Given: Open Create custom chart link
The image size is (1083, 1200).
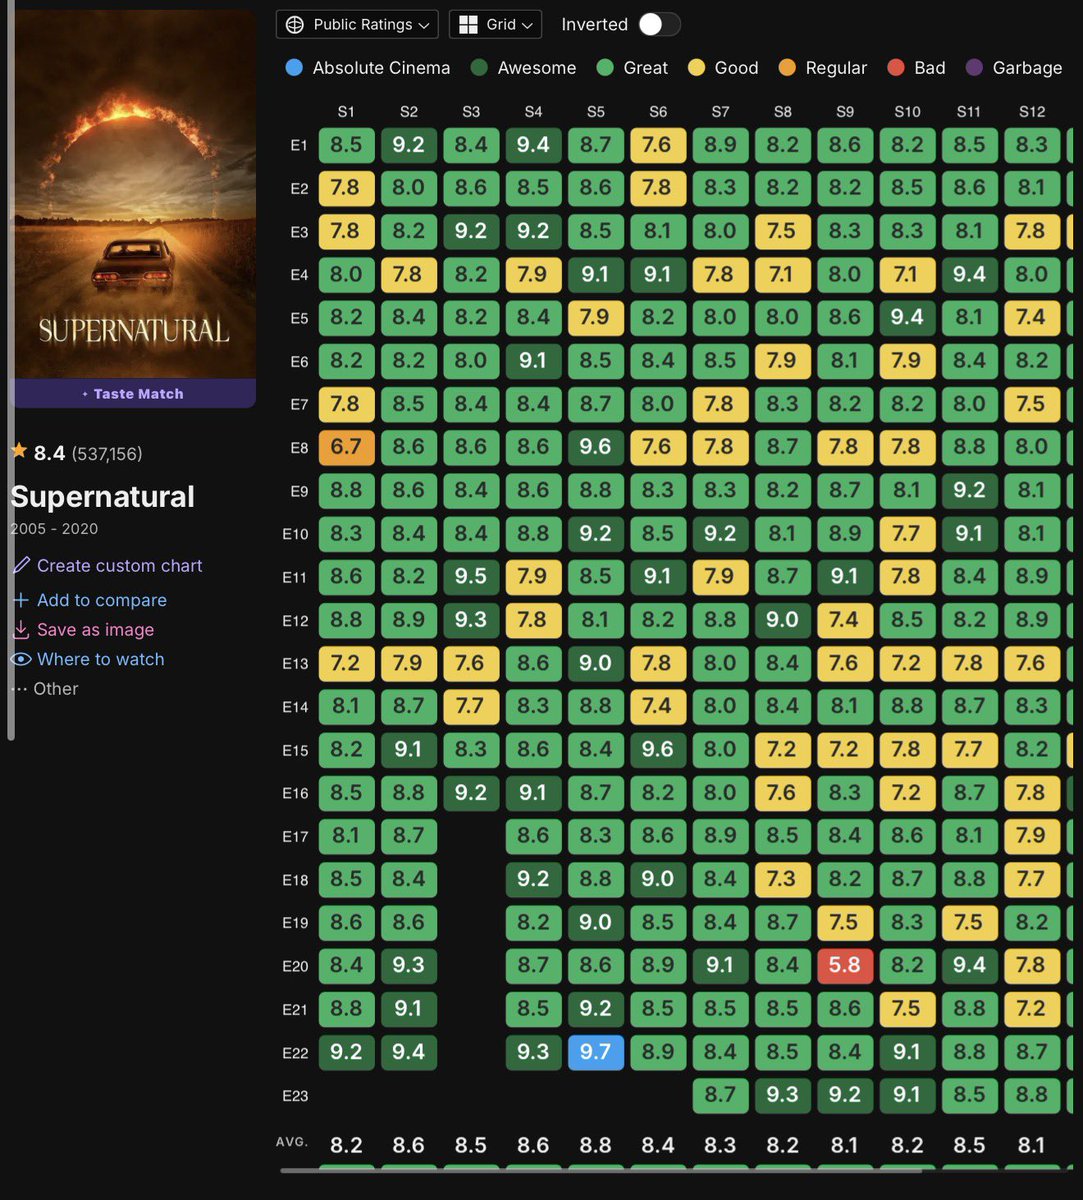Looking at the screenshot, I should [x=119, y=565].
